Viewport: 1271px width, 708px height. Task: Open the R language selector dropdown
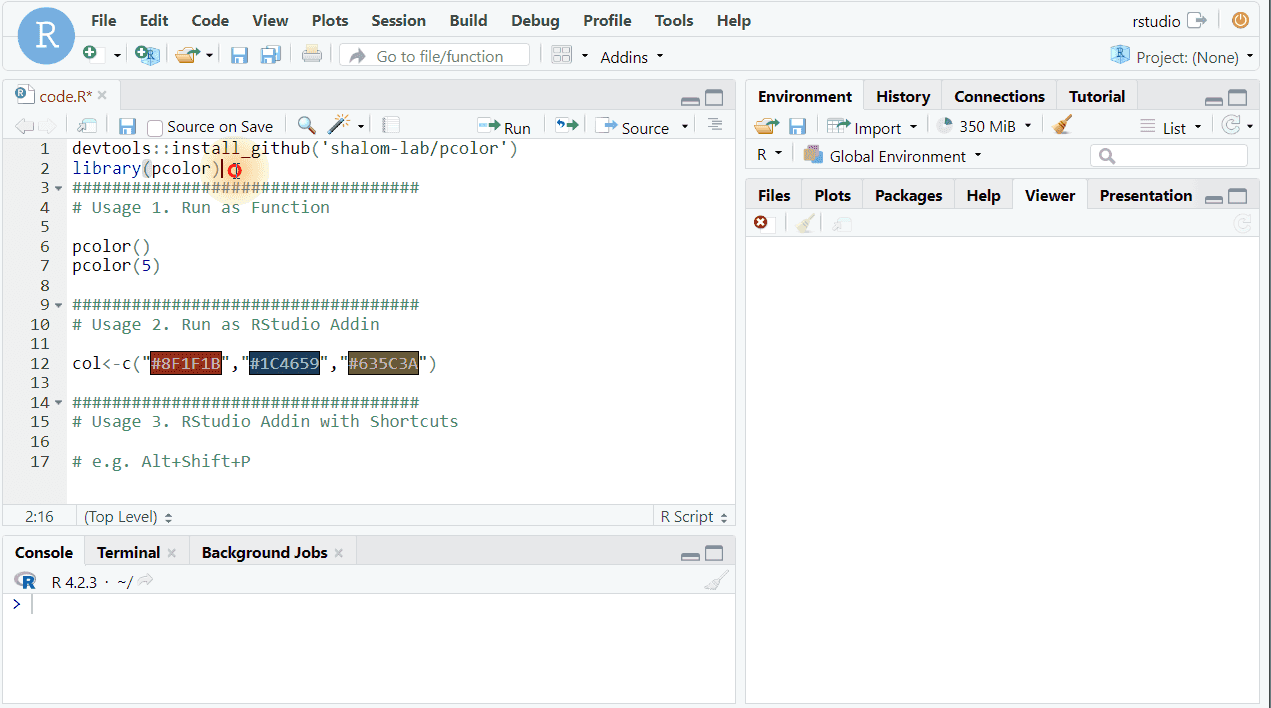pyautogui.click(x=769, y=155)
